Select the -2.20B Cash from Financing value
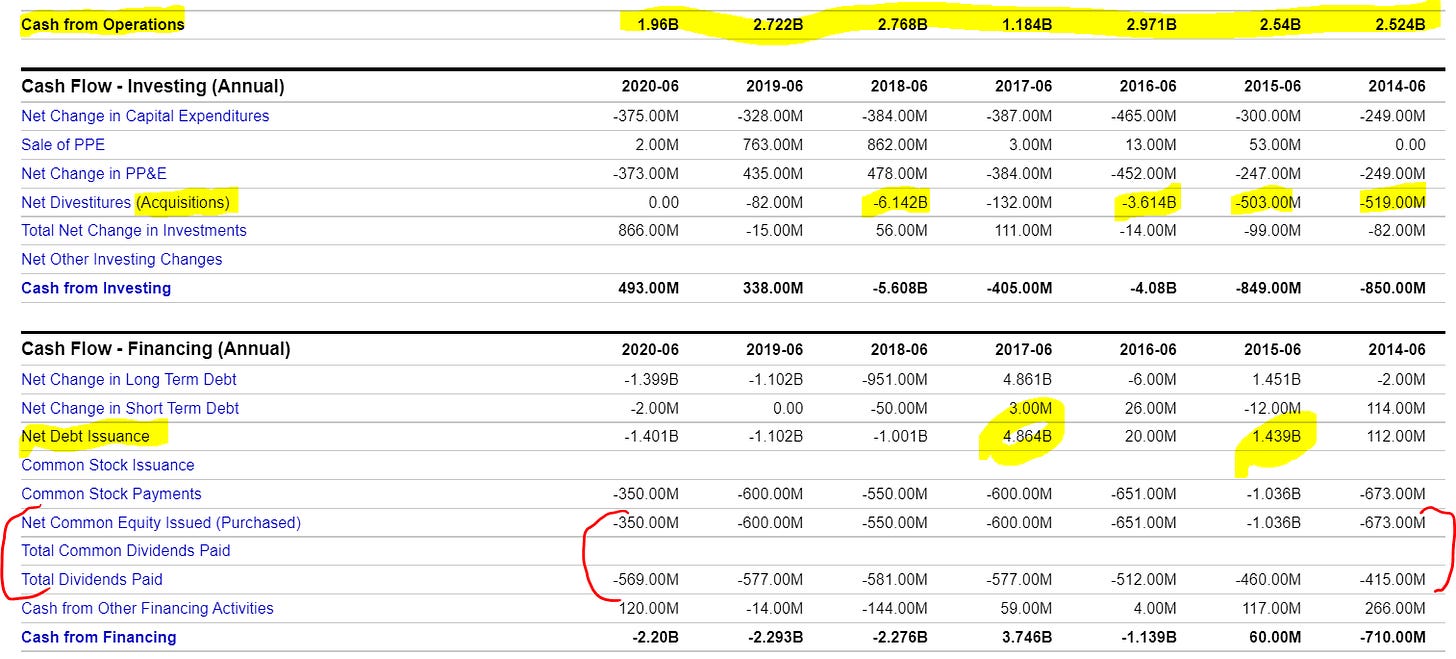The height and width of the screenshot is (659, 1456). pyautogui.click(x=657, y=637)
